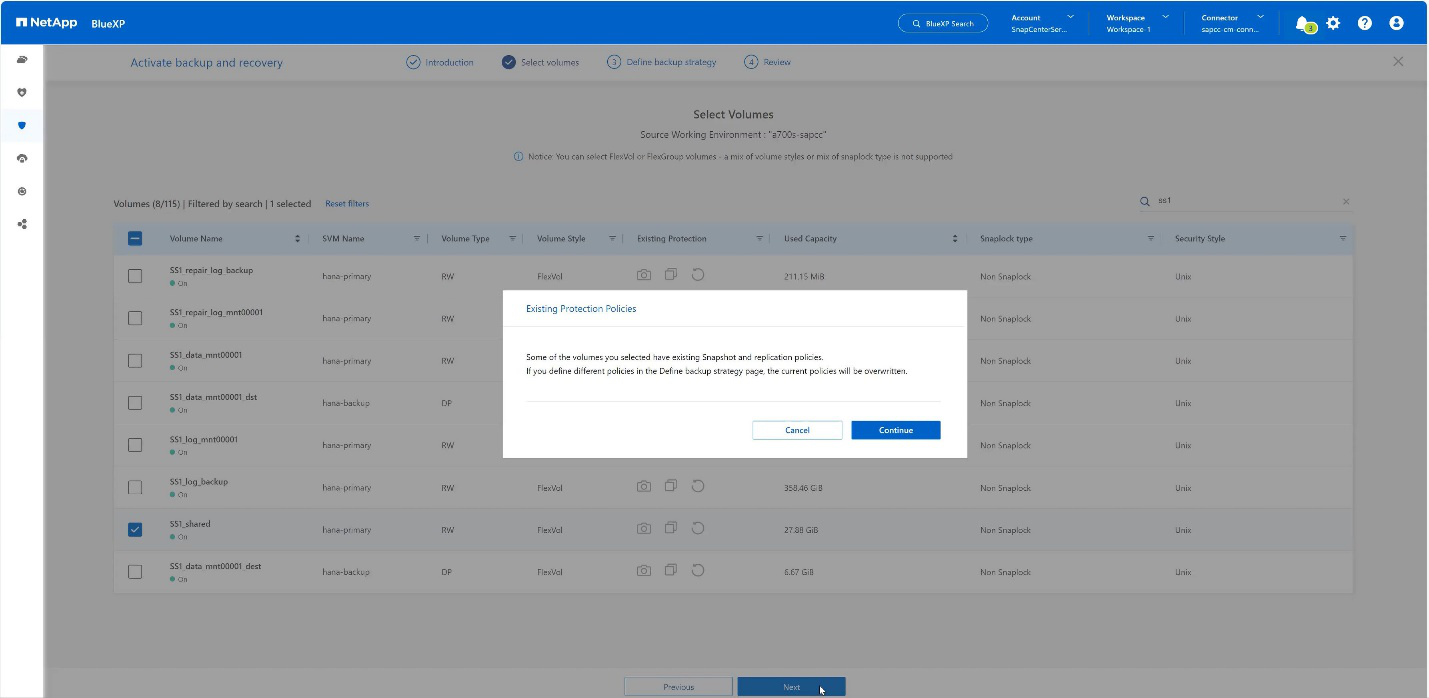Open the help question mark icon
Viewport: 1429px width, 698px height.
(x=1365, y=23)
